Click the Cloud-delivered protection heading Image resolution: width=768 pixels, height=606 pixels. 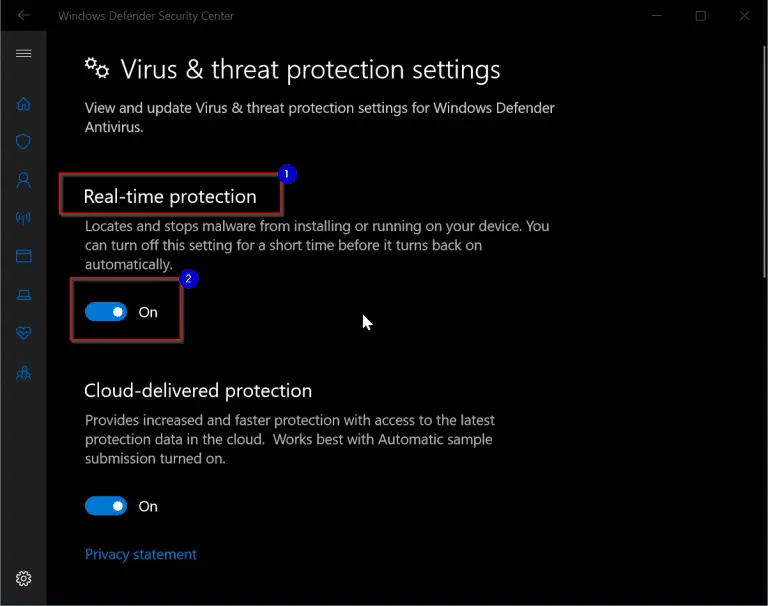pyautogui.click(x=198, y=390)
